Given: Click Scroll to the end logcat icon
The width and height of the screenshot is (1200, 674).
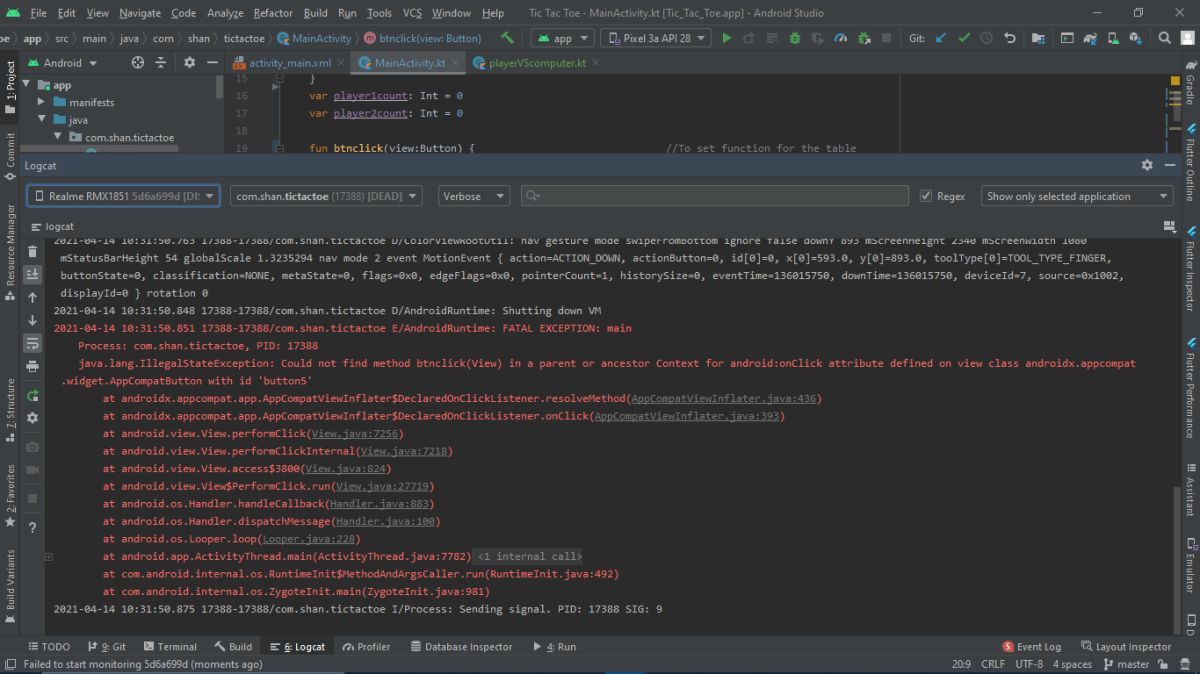Looking at the screenshot, I should coord(32,274).
